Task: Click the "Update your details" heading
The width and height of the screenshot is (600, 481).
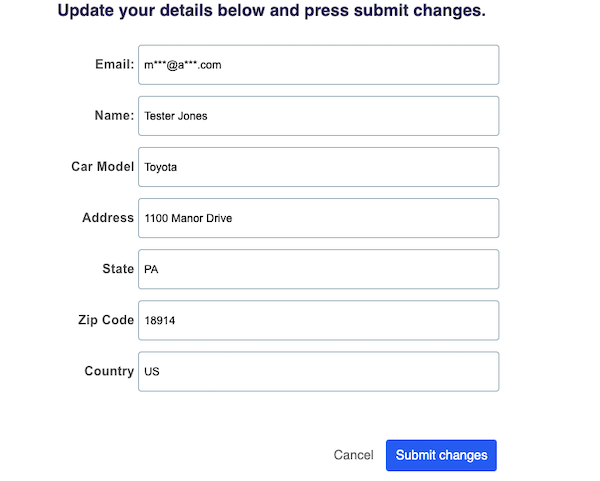Action: pos(271,11)
